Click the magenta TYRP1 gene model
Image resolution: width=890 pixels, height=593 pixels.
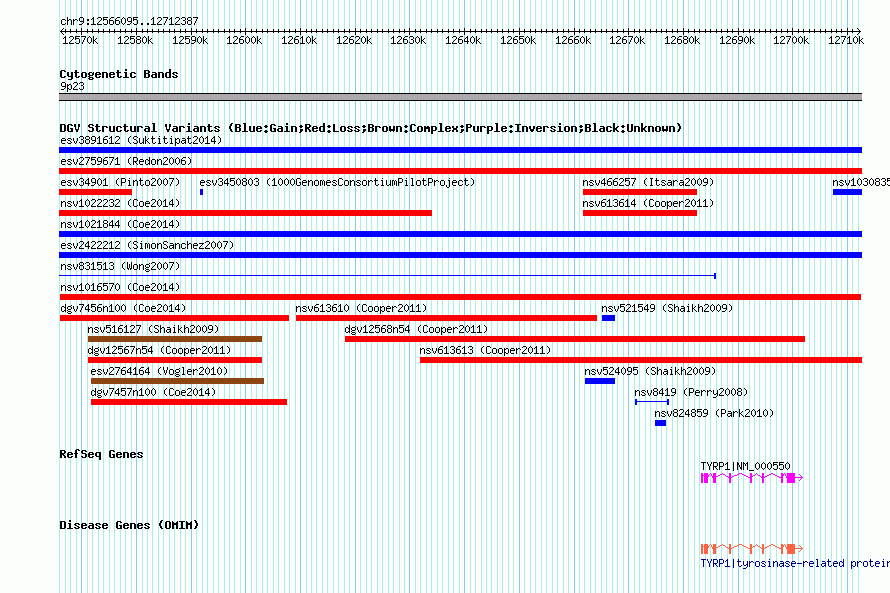pyautogui.click(x=752, y=478)
